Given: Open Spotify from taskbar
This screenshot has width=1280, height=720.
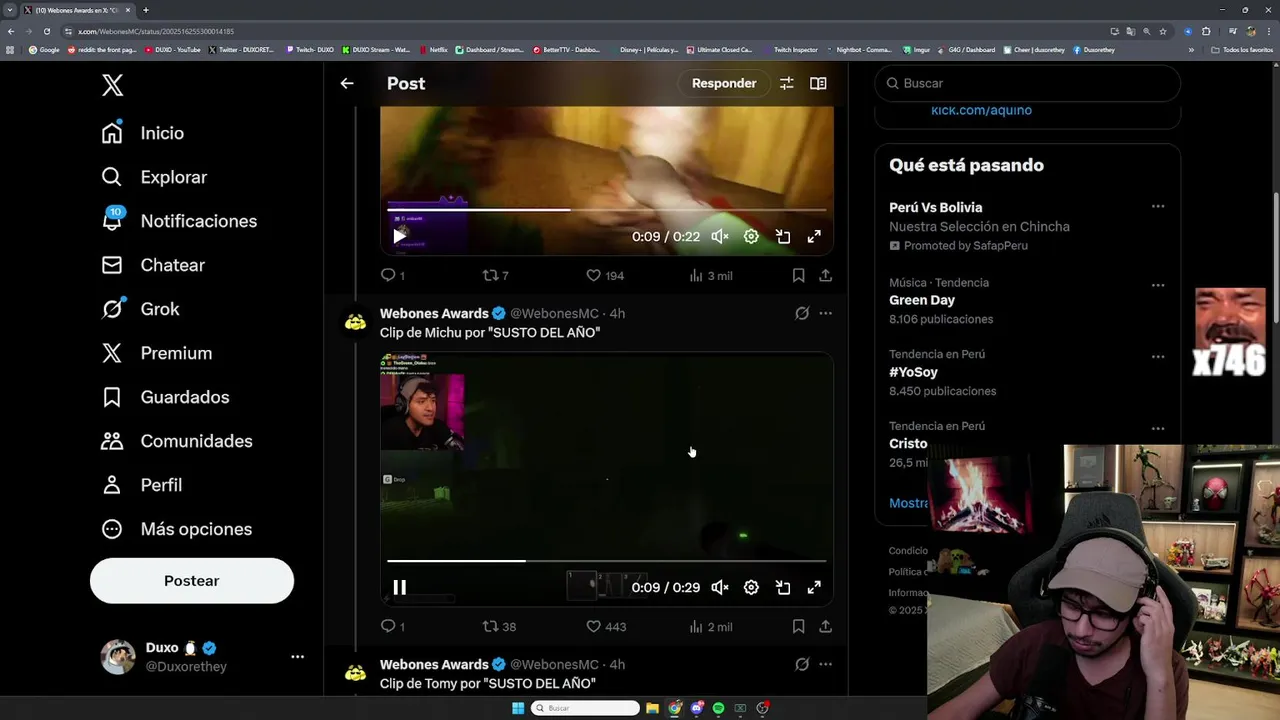Looking at the screenshot, I should tap(718, 708).
